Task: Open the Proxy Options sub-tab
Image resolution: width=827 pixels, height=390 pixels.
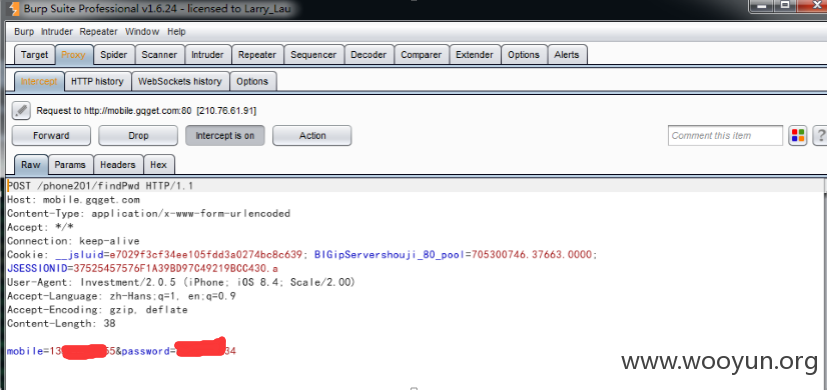Action: coord(253,81)
